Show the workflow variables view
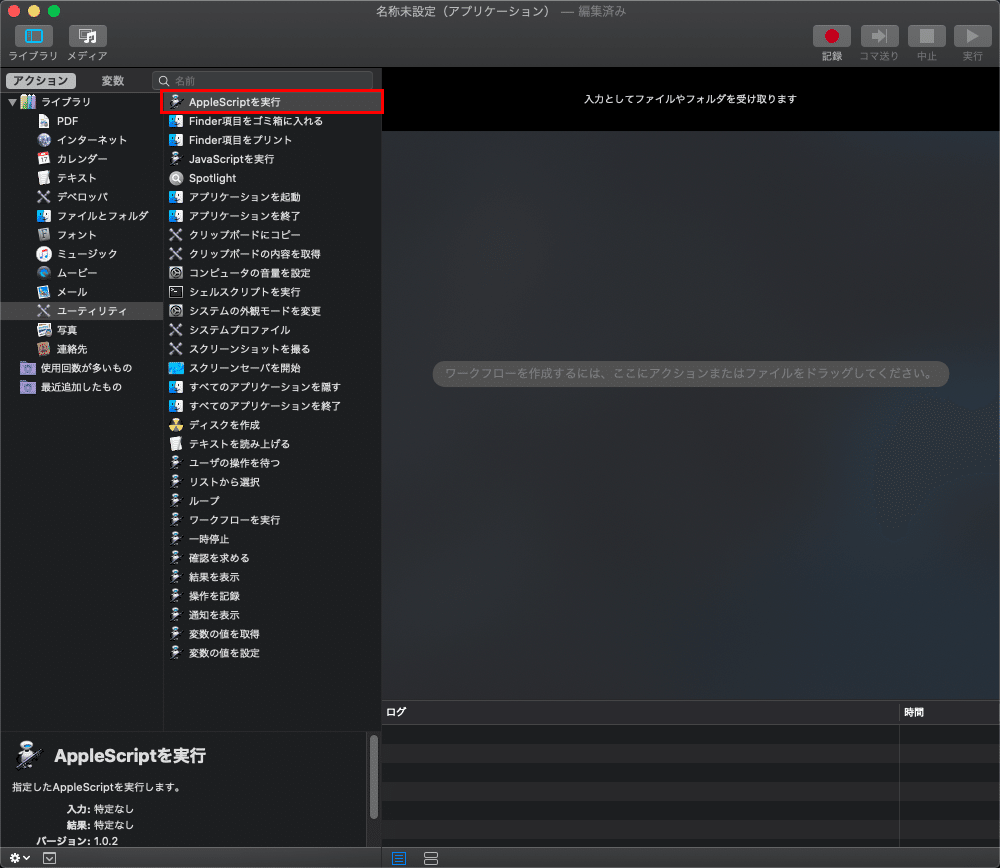Viewport: 1000px width, 868px height. [x=431, y=858]
